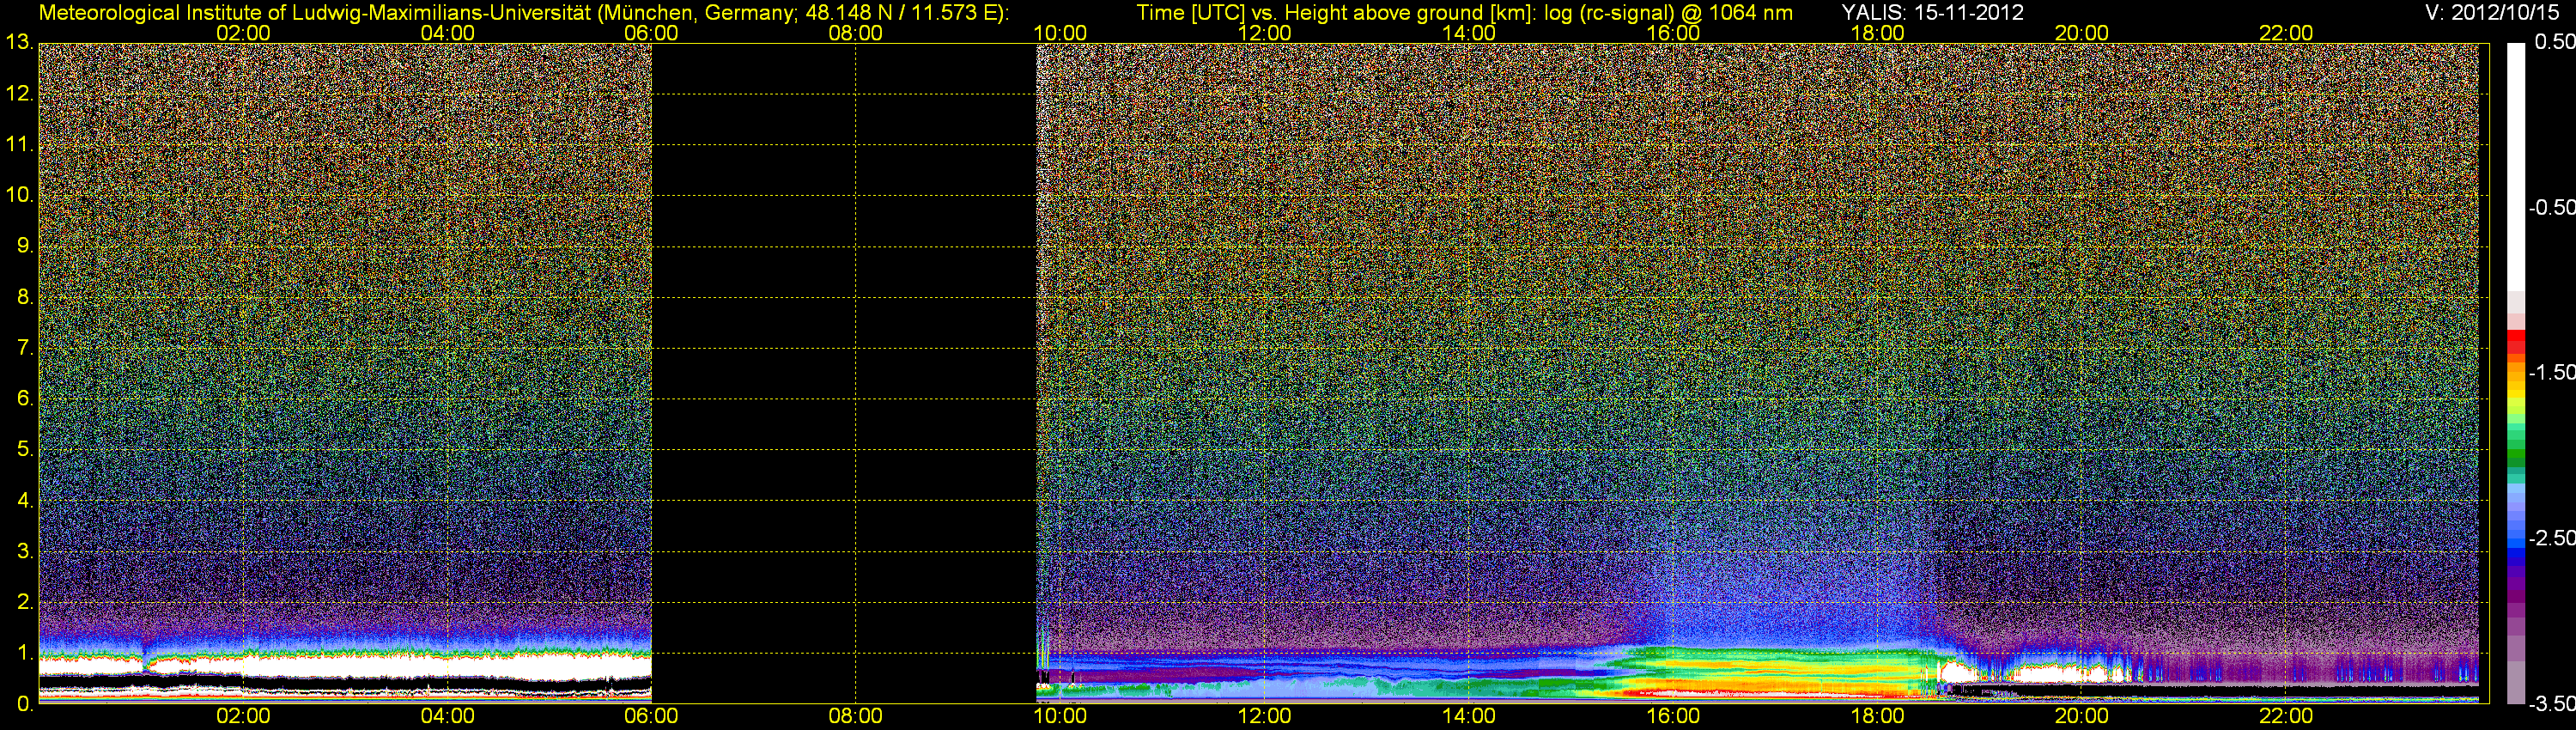Click "22:00" on the lower time axis
Screen dimensions: 2576x730
(x=2286, y=716)
